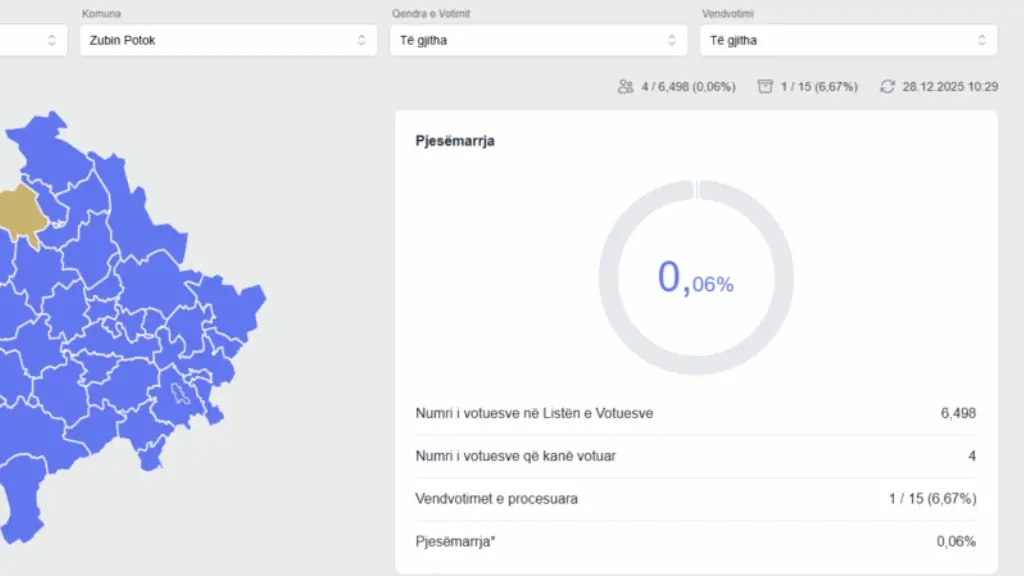Click the small outlined enclave on the map

pyautogui.click(x=181, y=396)
